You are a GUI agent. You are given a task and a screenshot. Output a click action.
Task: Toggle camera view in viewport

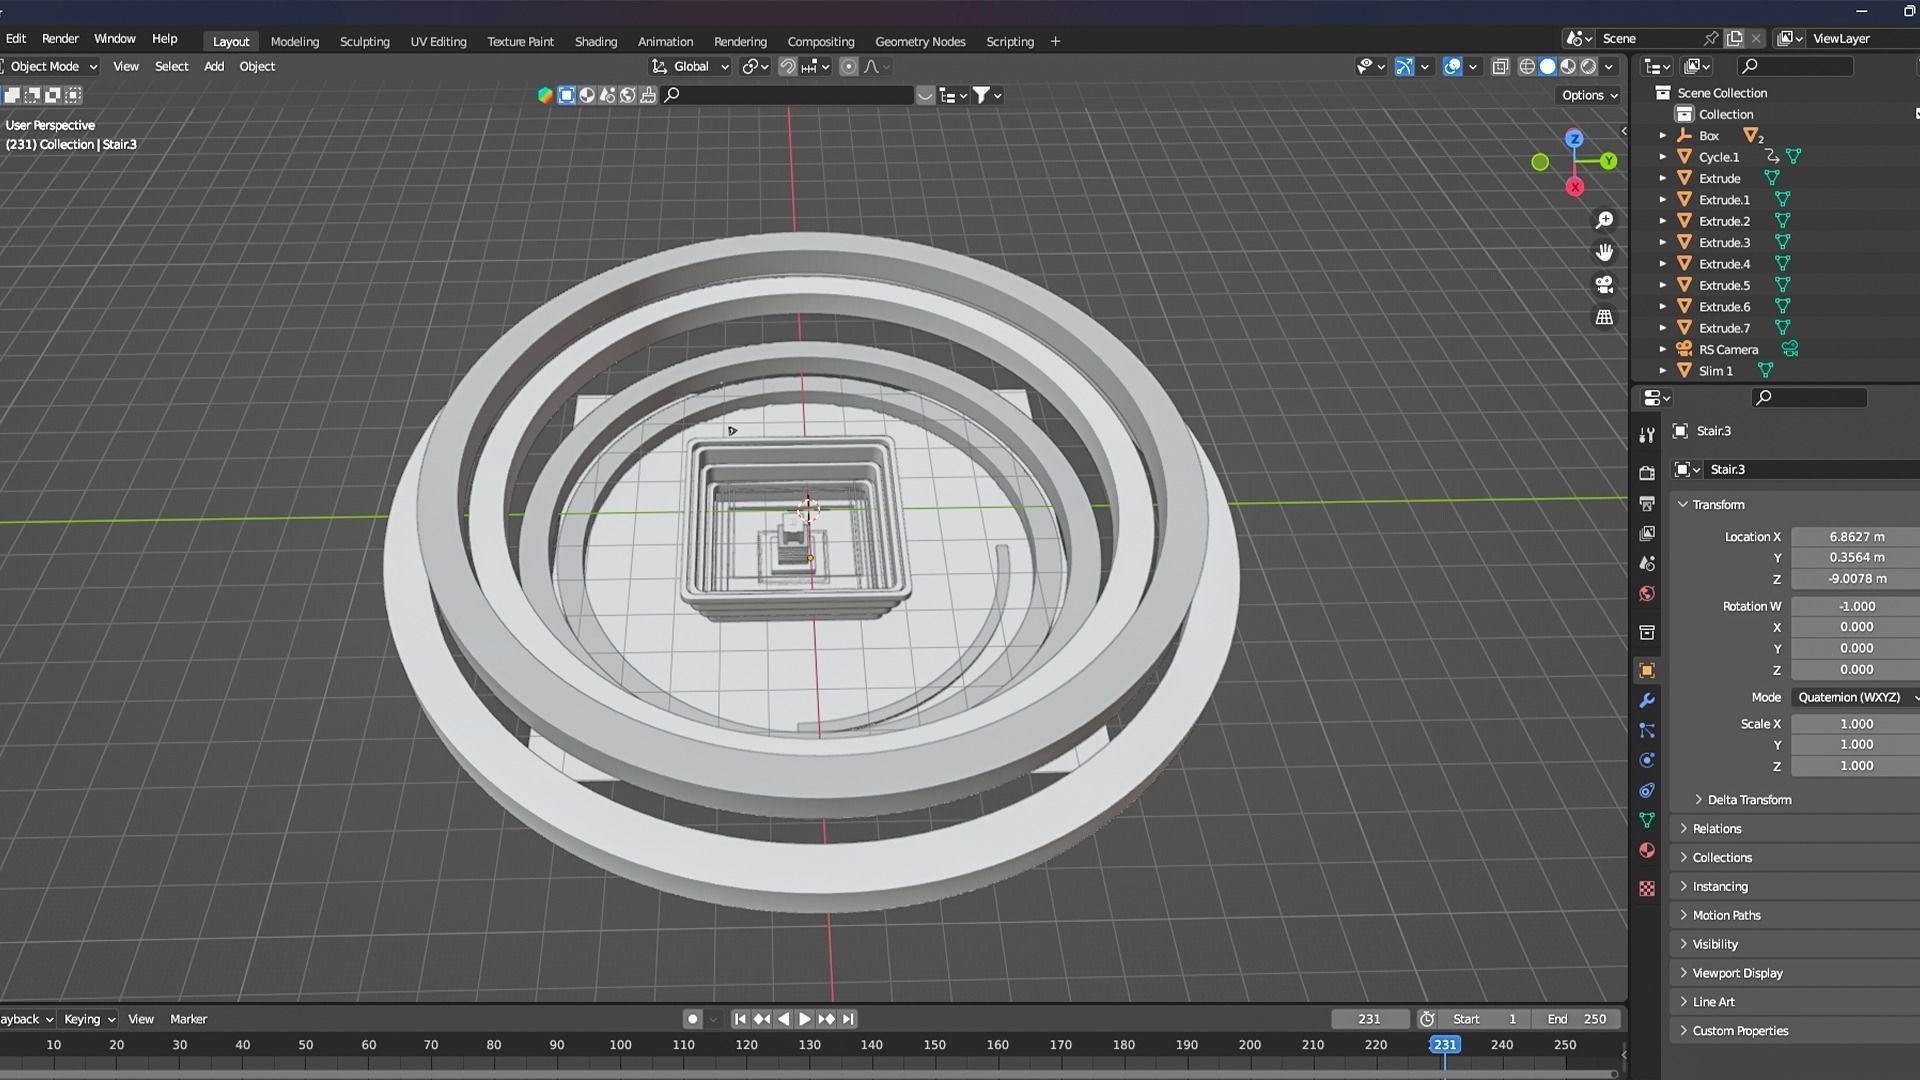tap(1604, 285)
